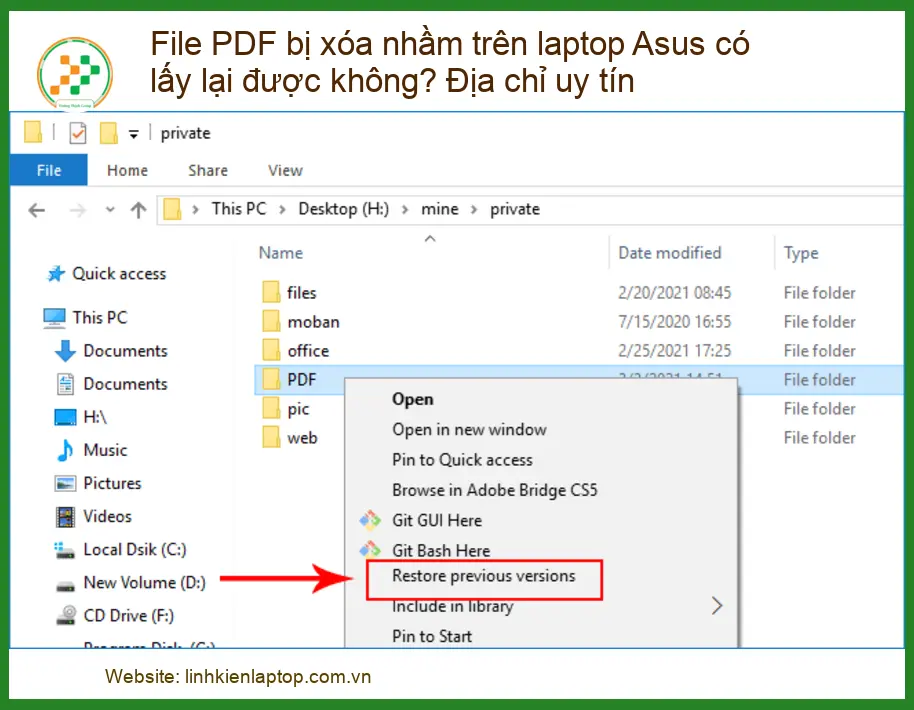
Task: Go up one folder level arrow
Action: tap(138, 210)
